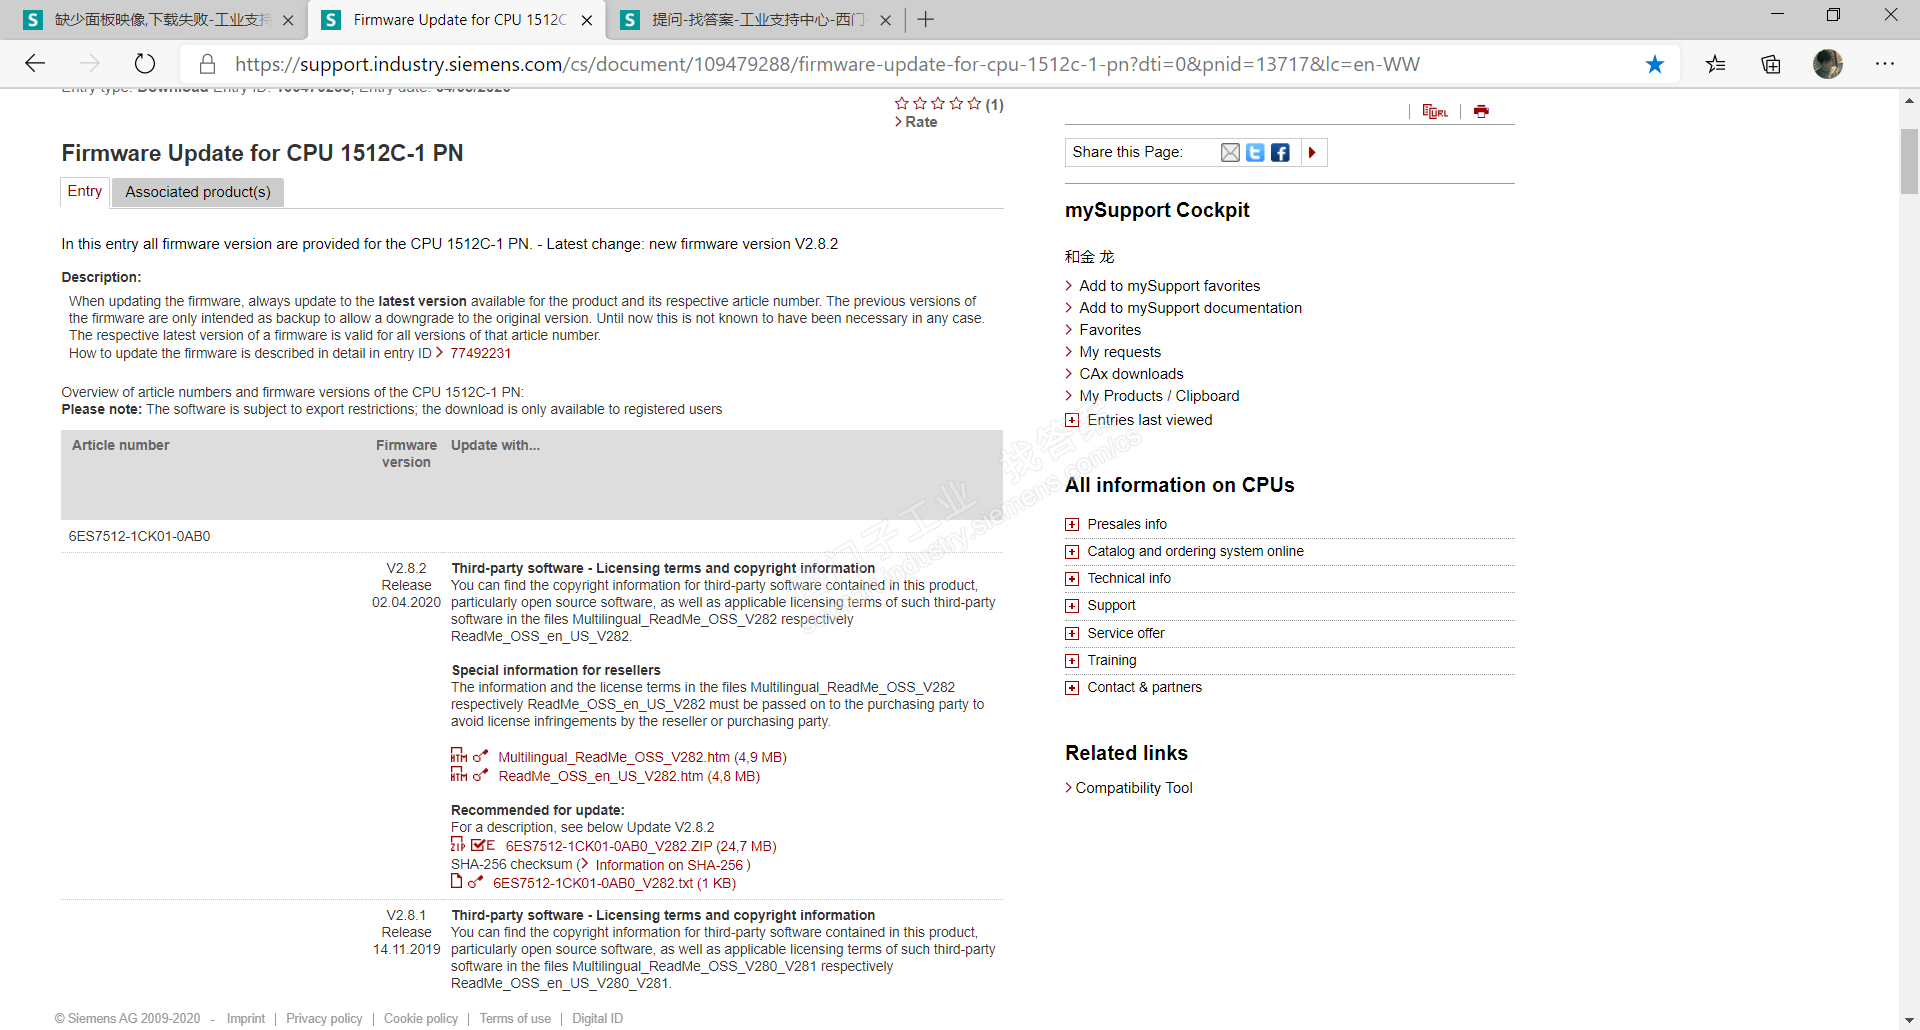This screenshot has height=1030, width=1920.
Task: Click the red URL icon above share bar
Action: point(1435,111)
